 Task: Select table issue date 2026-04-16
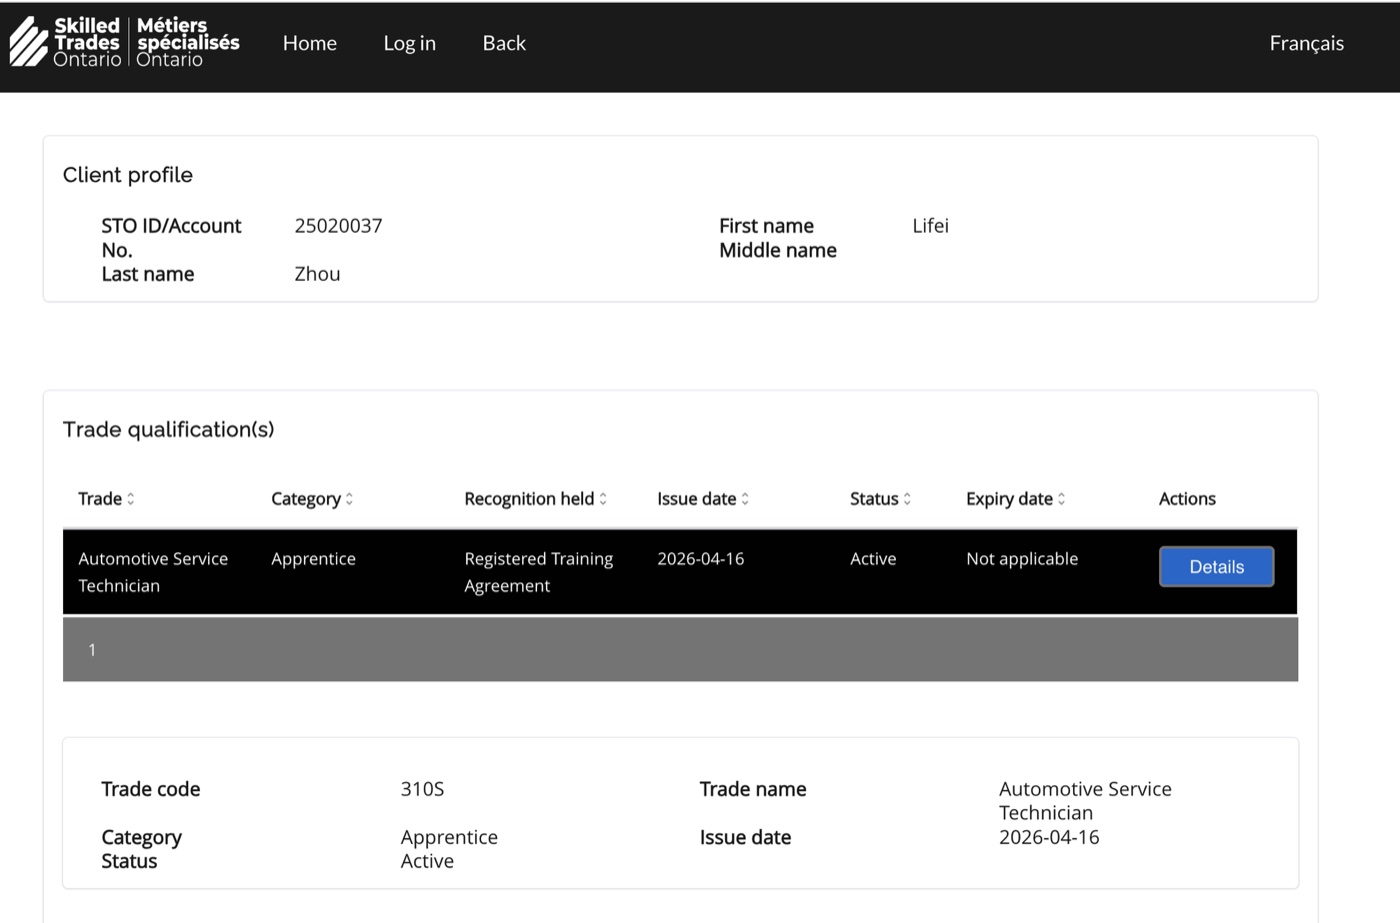pos(701,559)
